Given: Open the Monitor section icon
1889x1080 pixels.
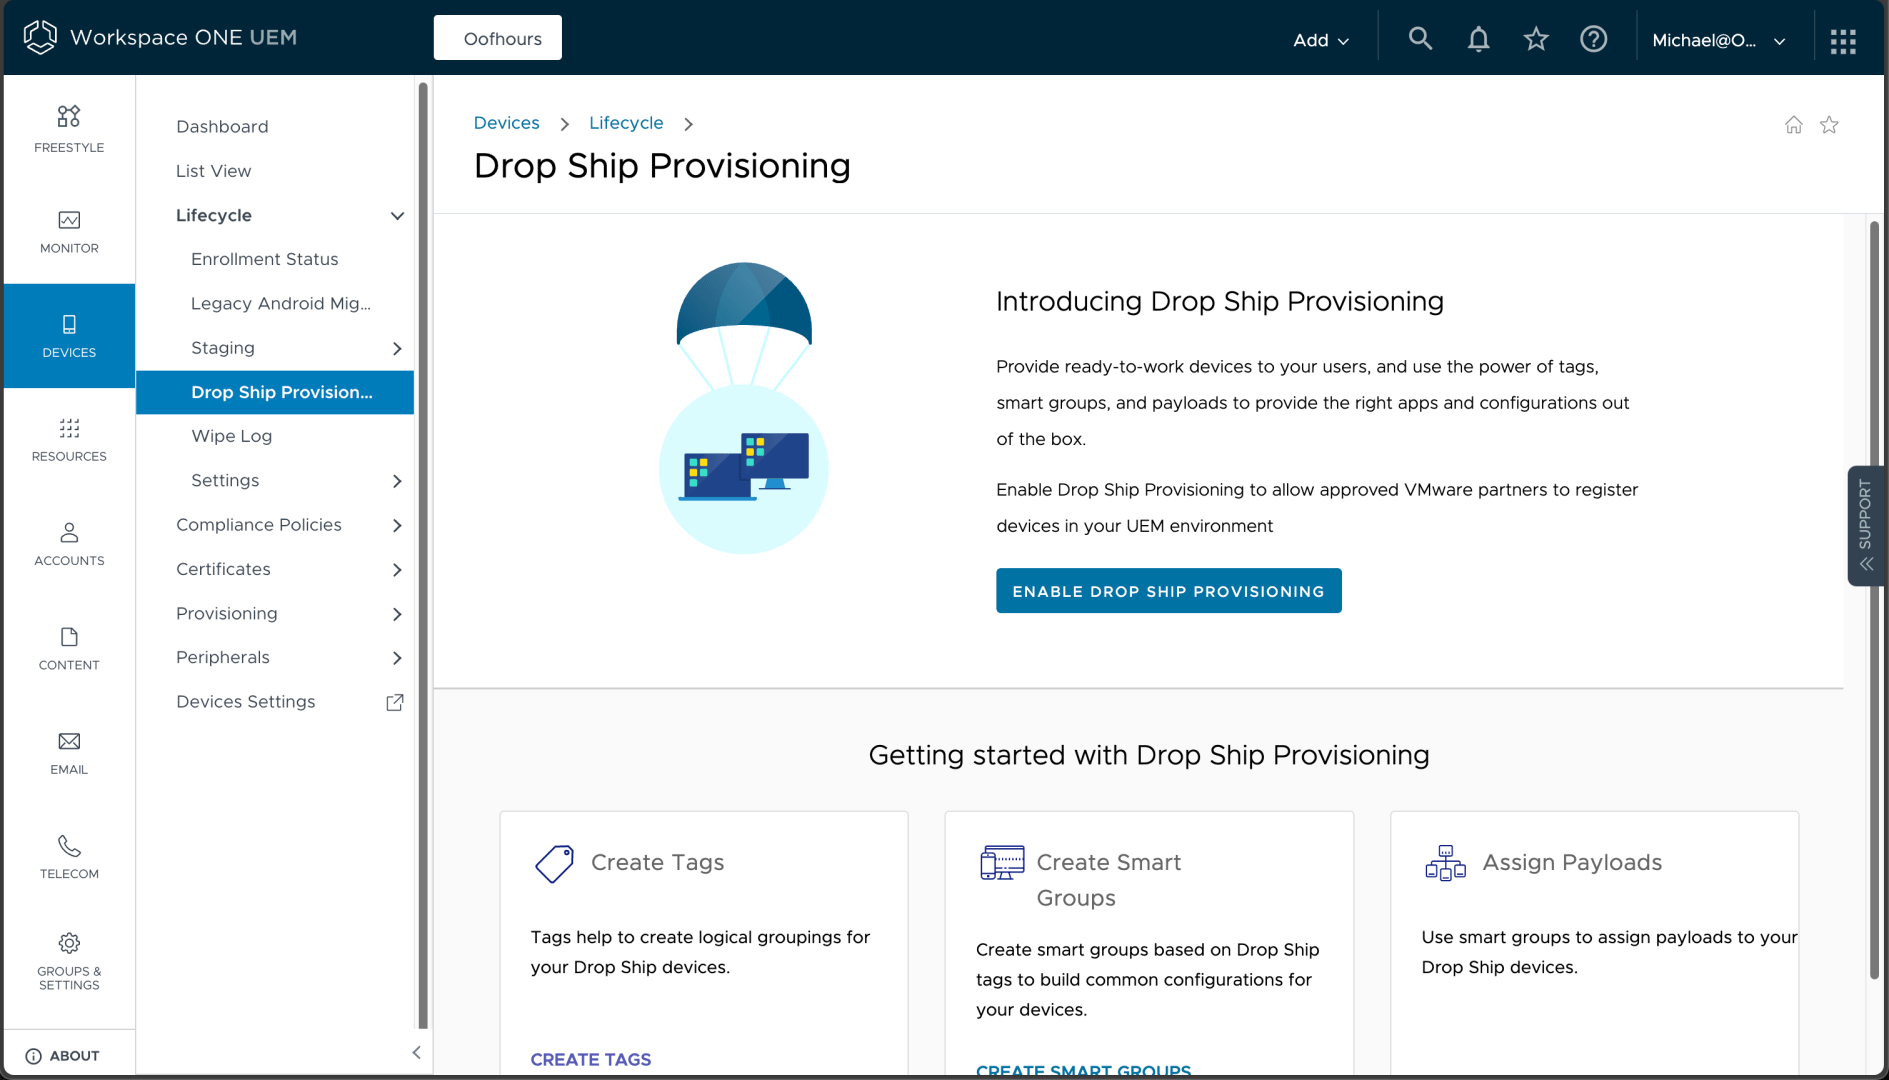Looking at the screenshot, I should (x=69, y=221).
